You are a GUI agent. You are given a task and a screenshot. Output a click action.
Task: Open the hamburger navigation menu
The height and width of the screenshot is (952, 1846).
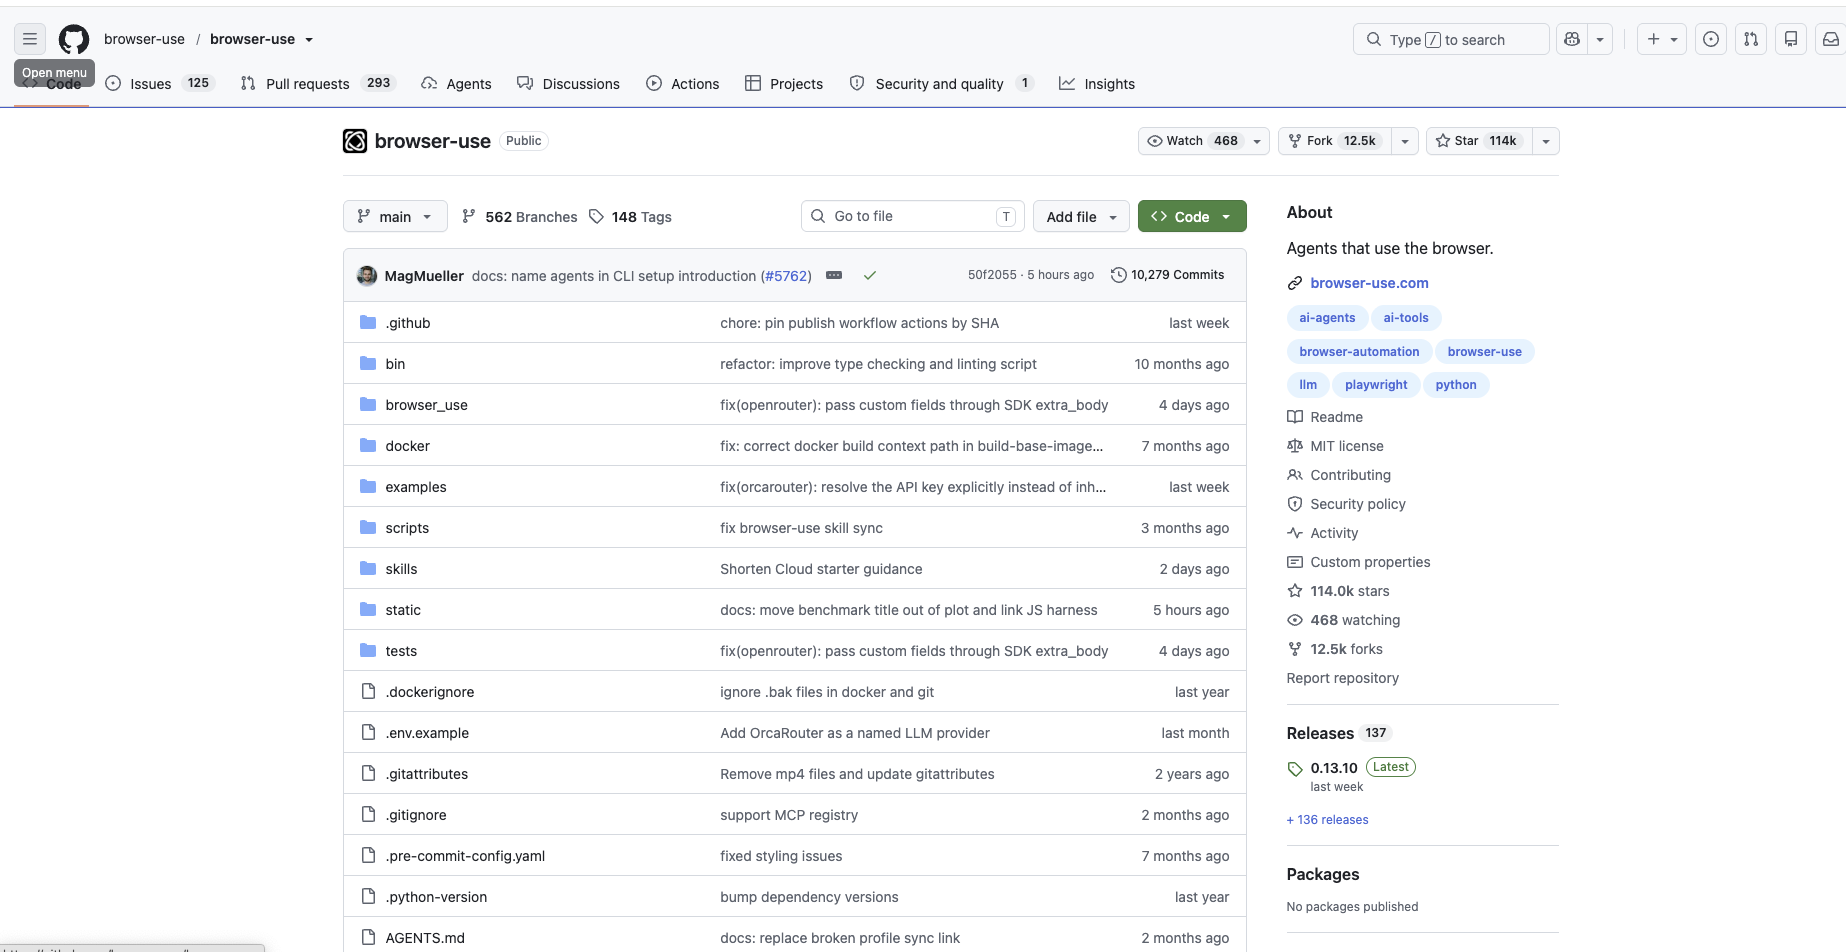click(x=30, y=39)
